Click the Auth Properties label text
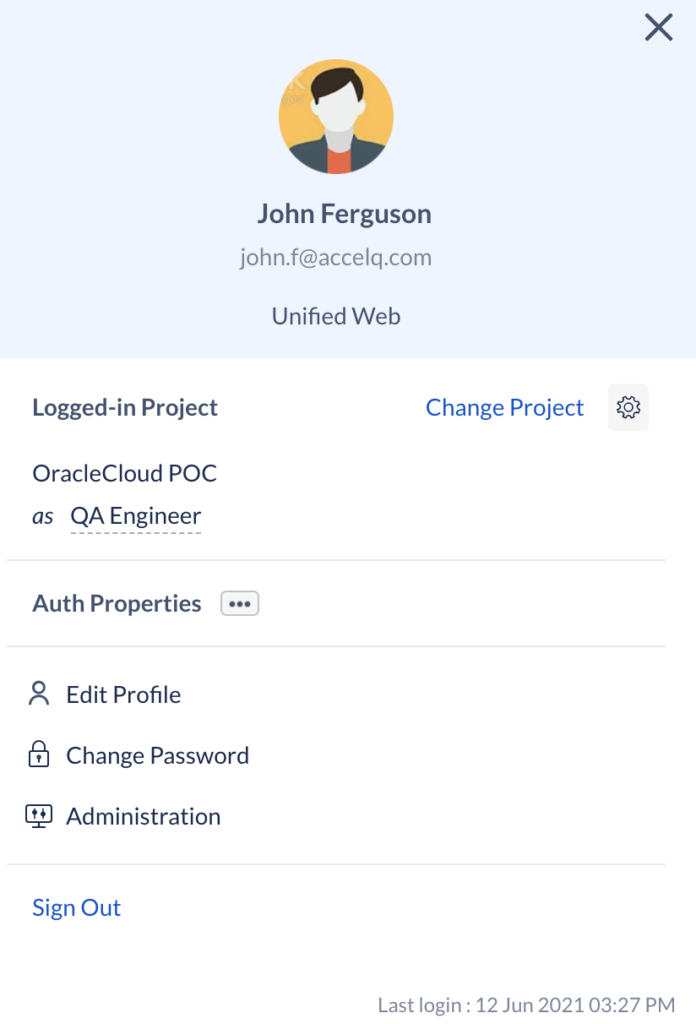This screenshot has height=1024, width=696. (x=117, y=604)
